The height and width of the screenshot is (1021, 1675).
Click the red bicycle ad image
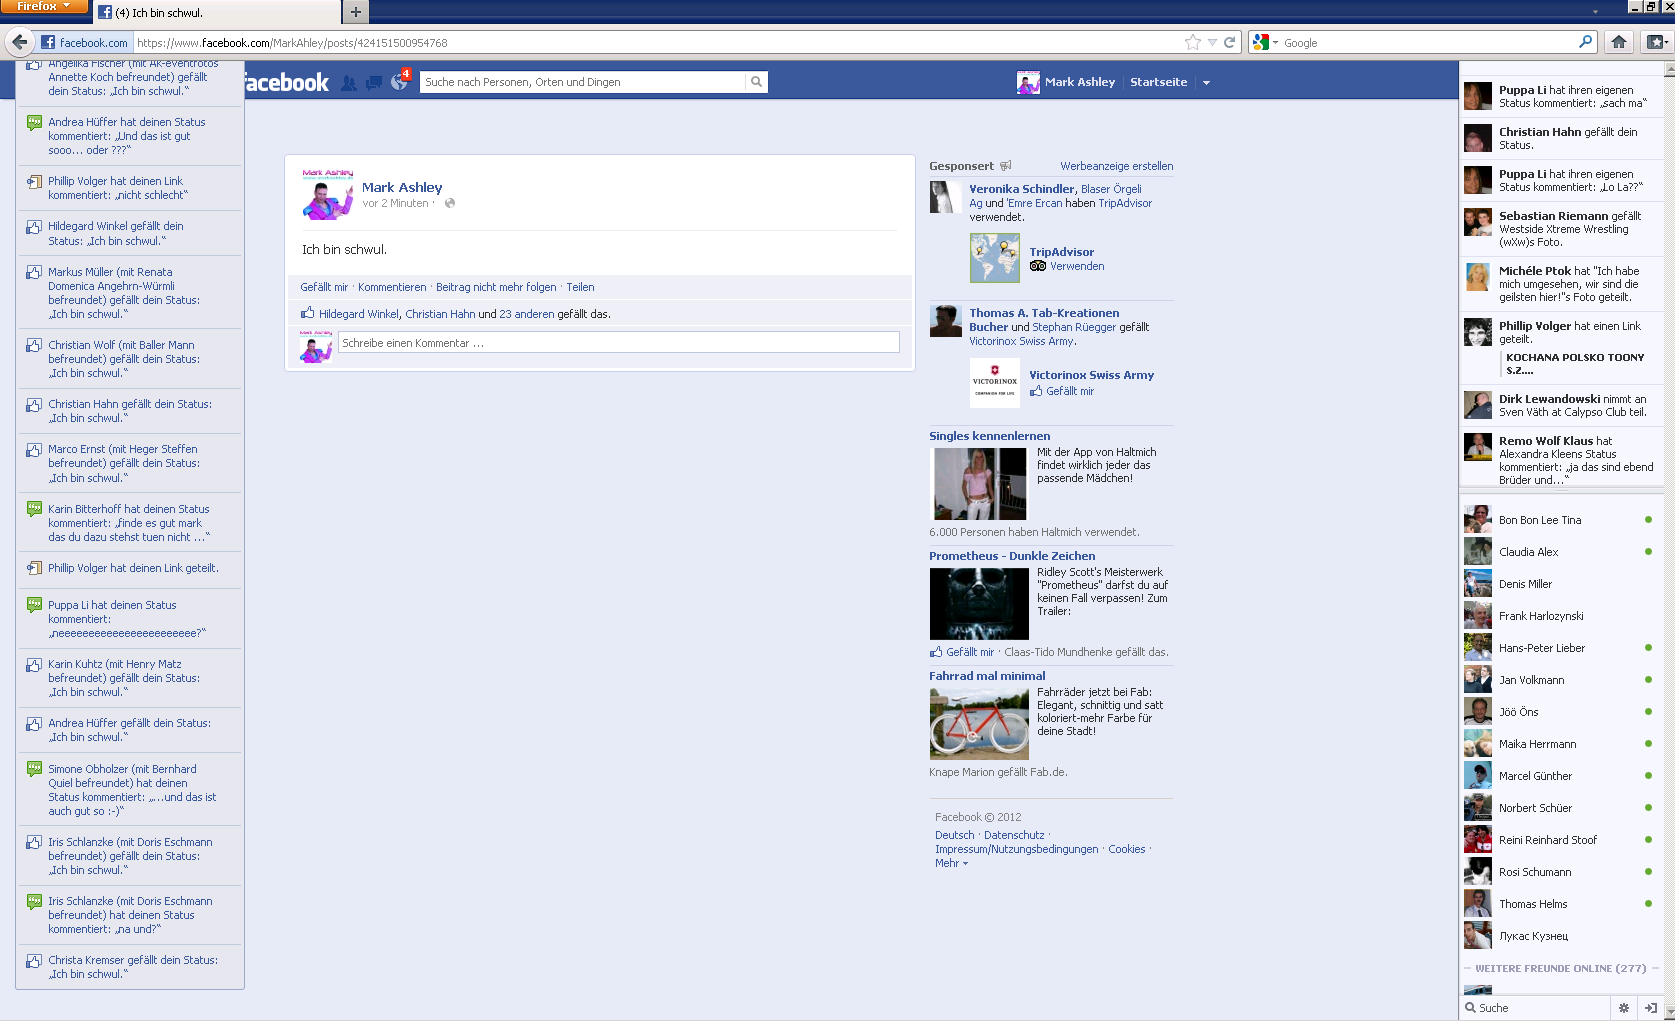[x=979, y=724]
